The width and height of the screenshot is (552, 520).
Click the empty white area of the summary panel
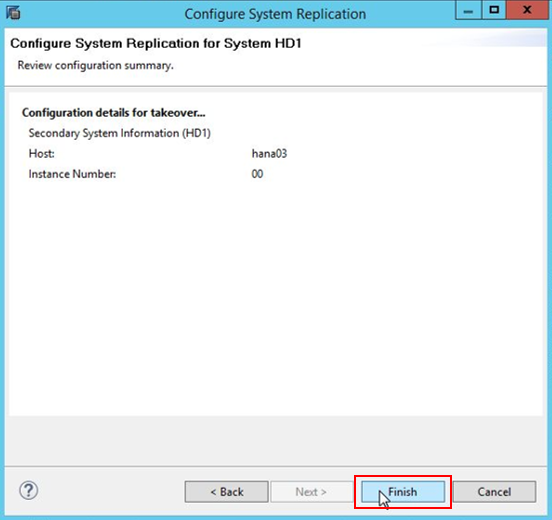(x=276, y=296)
